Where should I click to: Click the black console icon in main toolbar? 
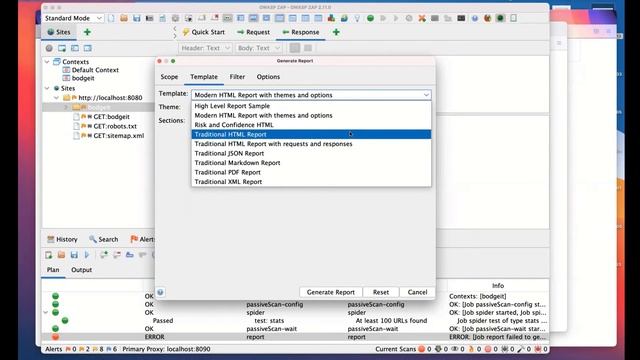461,18
